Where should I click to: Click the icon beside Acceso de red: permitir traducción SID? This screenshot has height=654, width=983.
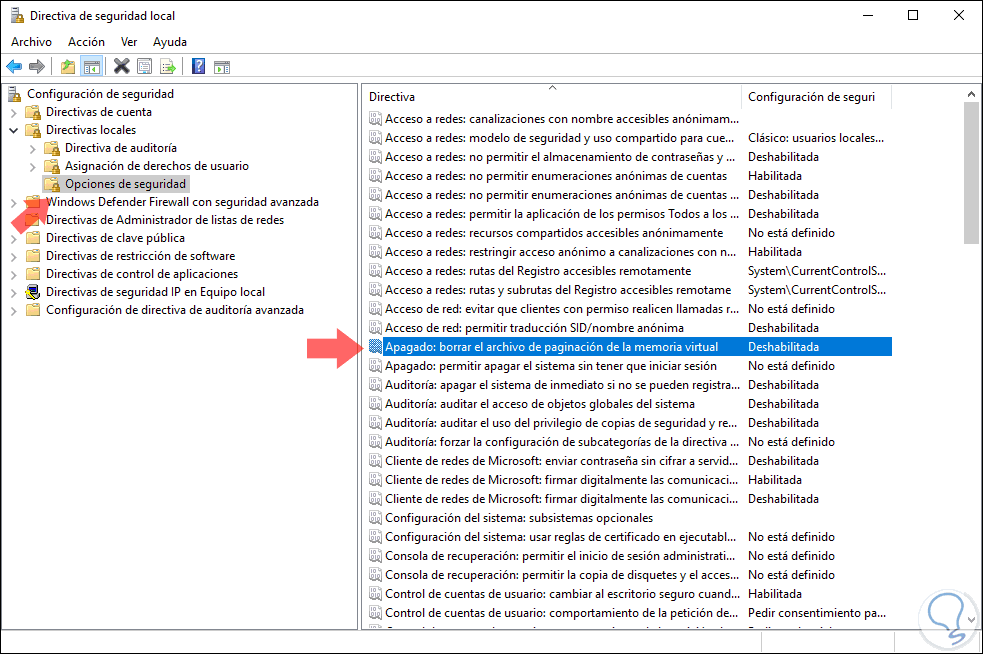tap(376, 328)
